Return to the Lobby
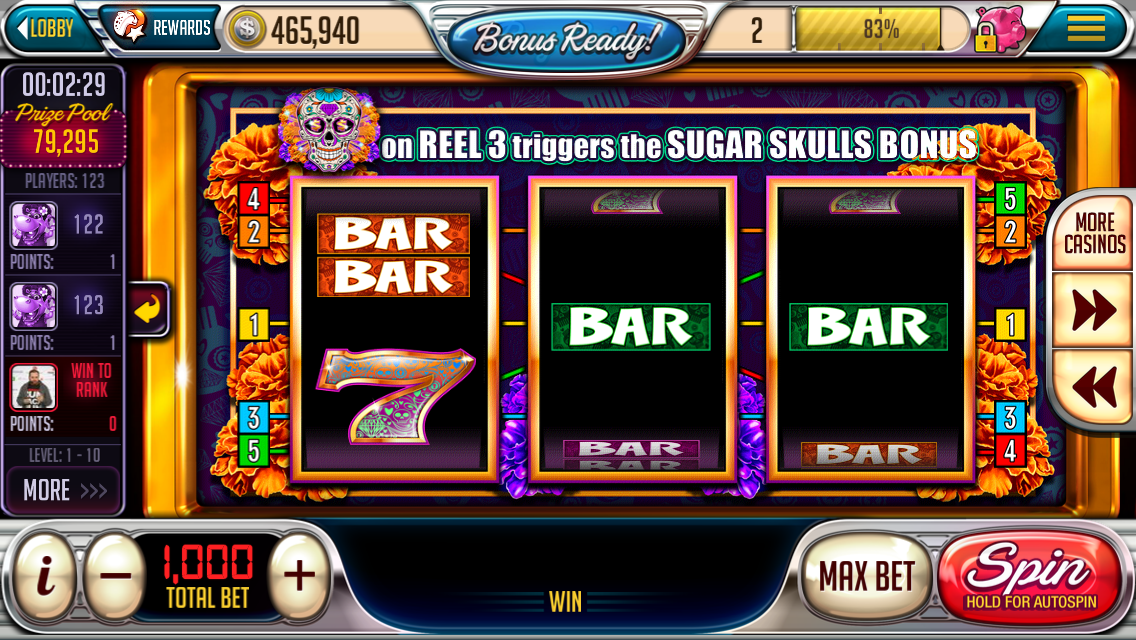 click(x=46, y=28)
